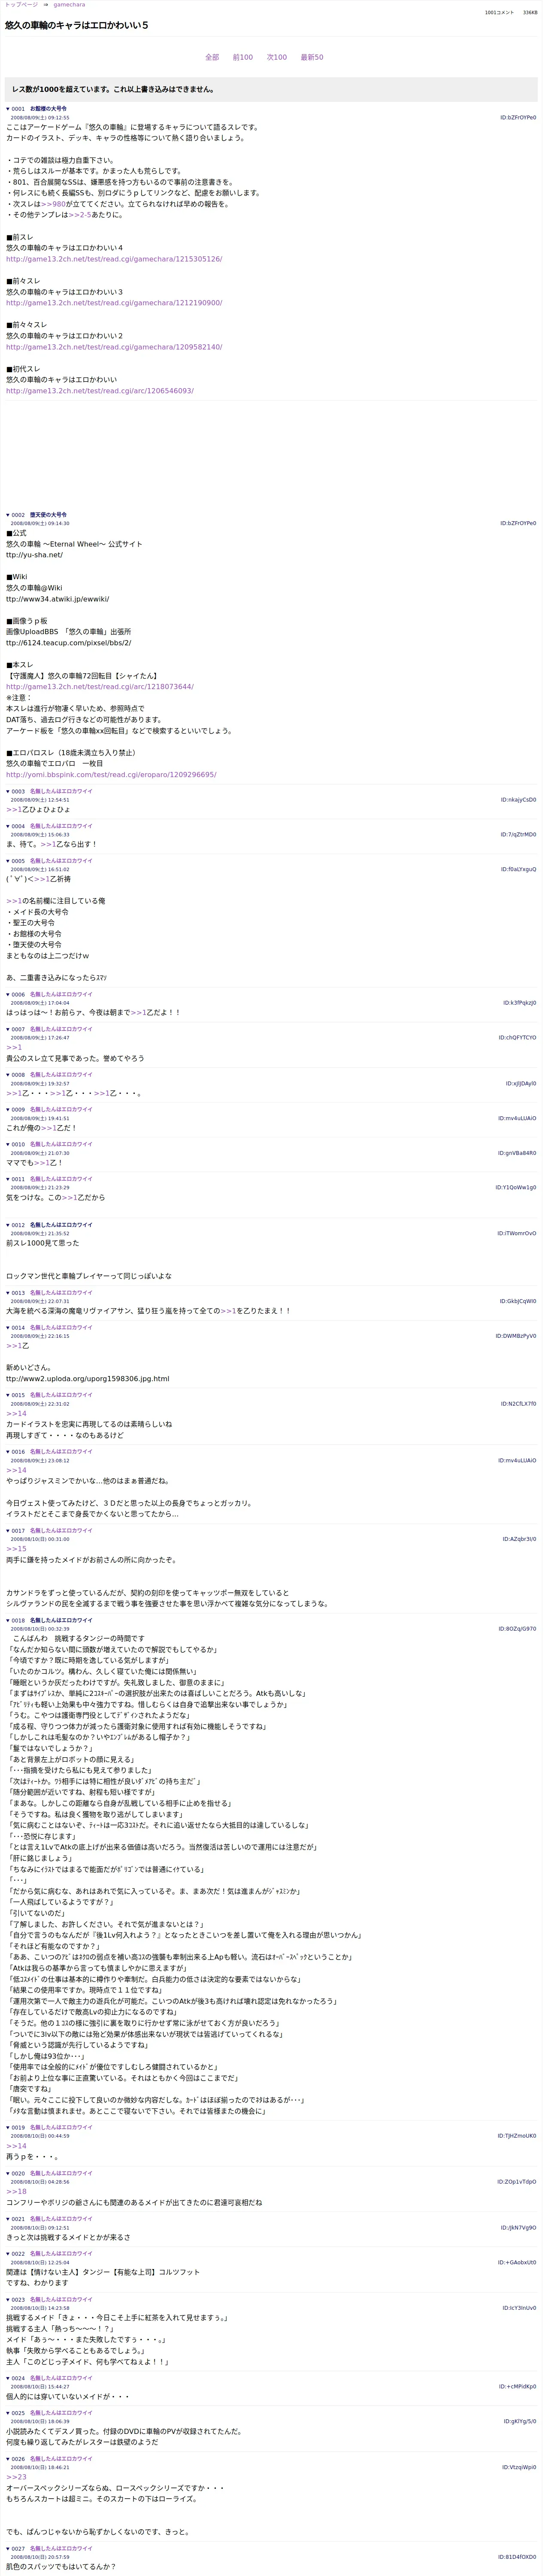
Task: Click thread title 悠久の車輪のキャラはエロかわいい5
Action: pos(77,26)
